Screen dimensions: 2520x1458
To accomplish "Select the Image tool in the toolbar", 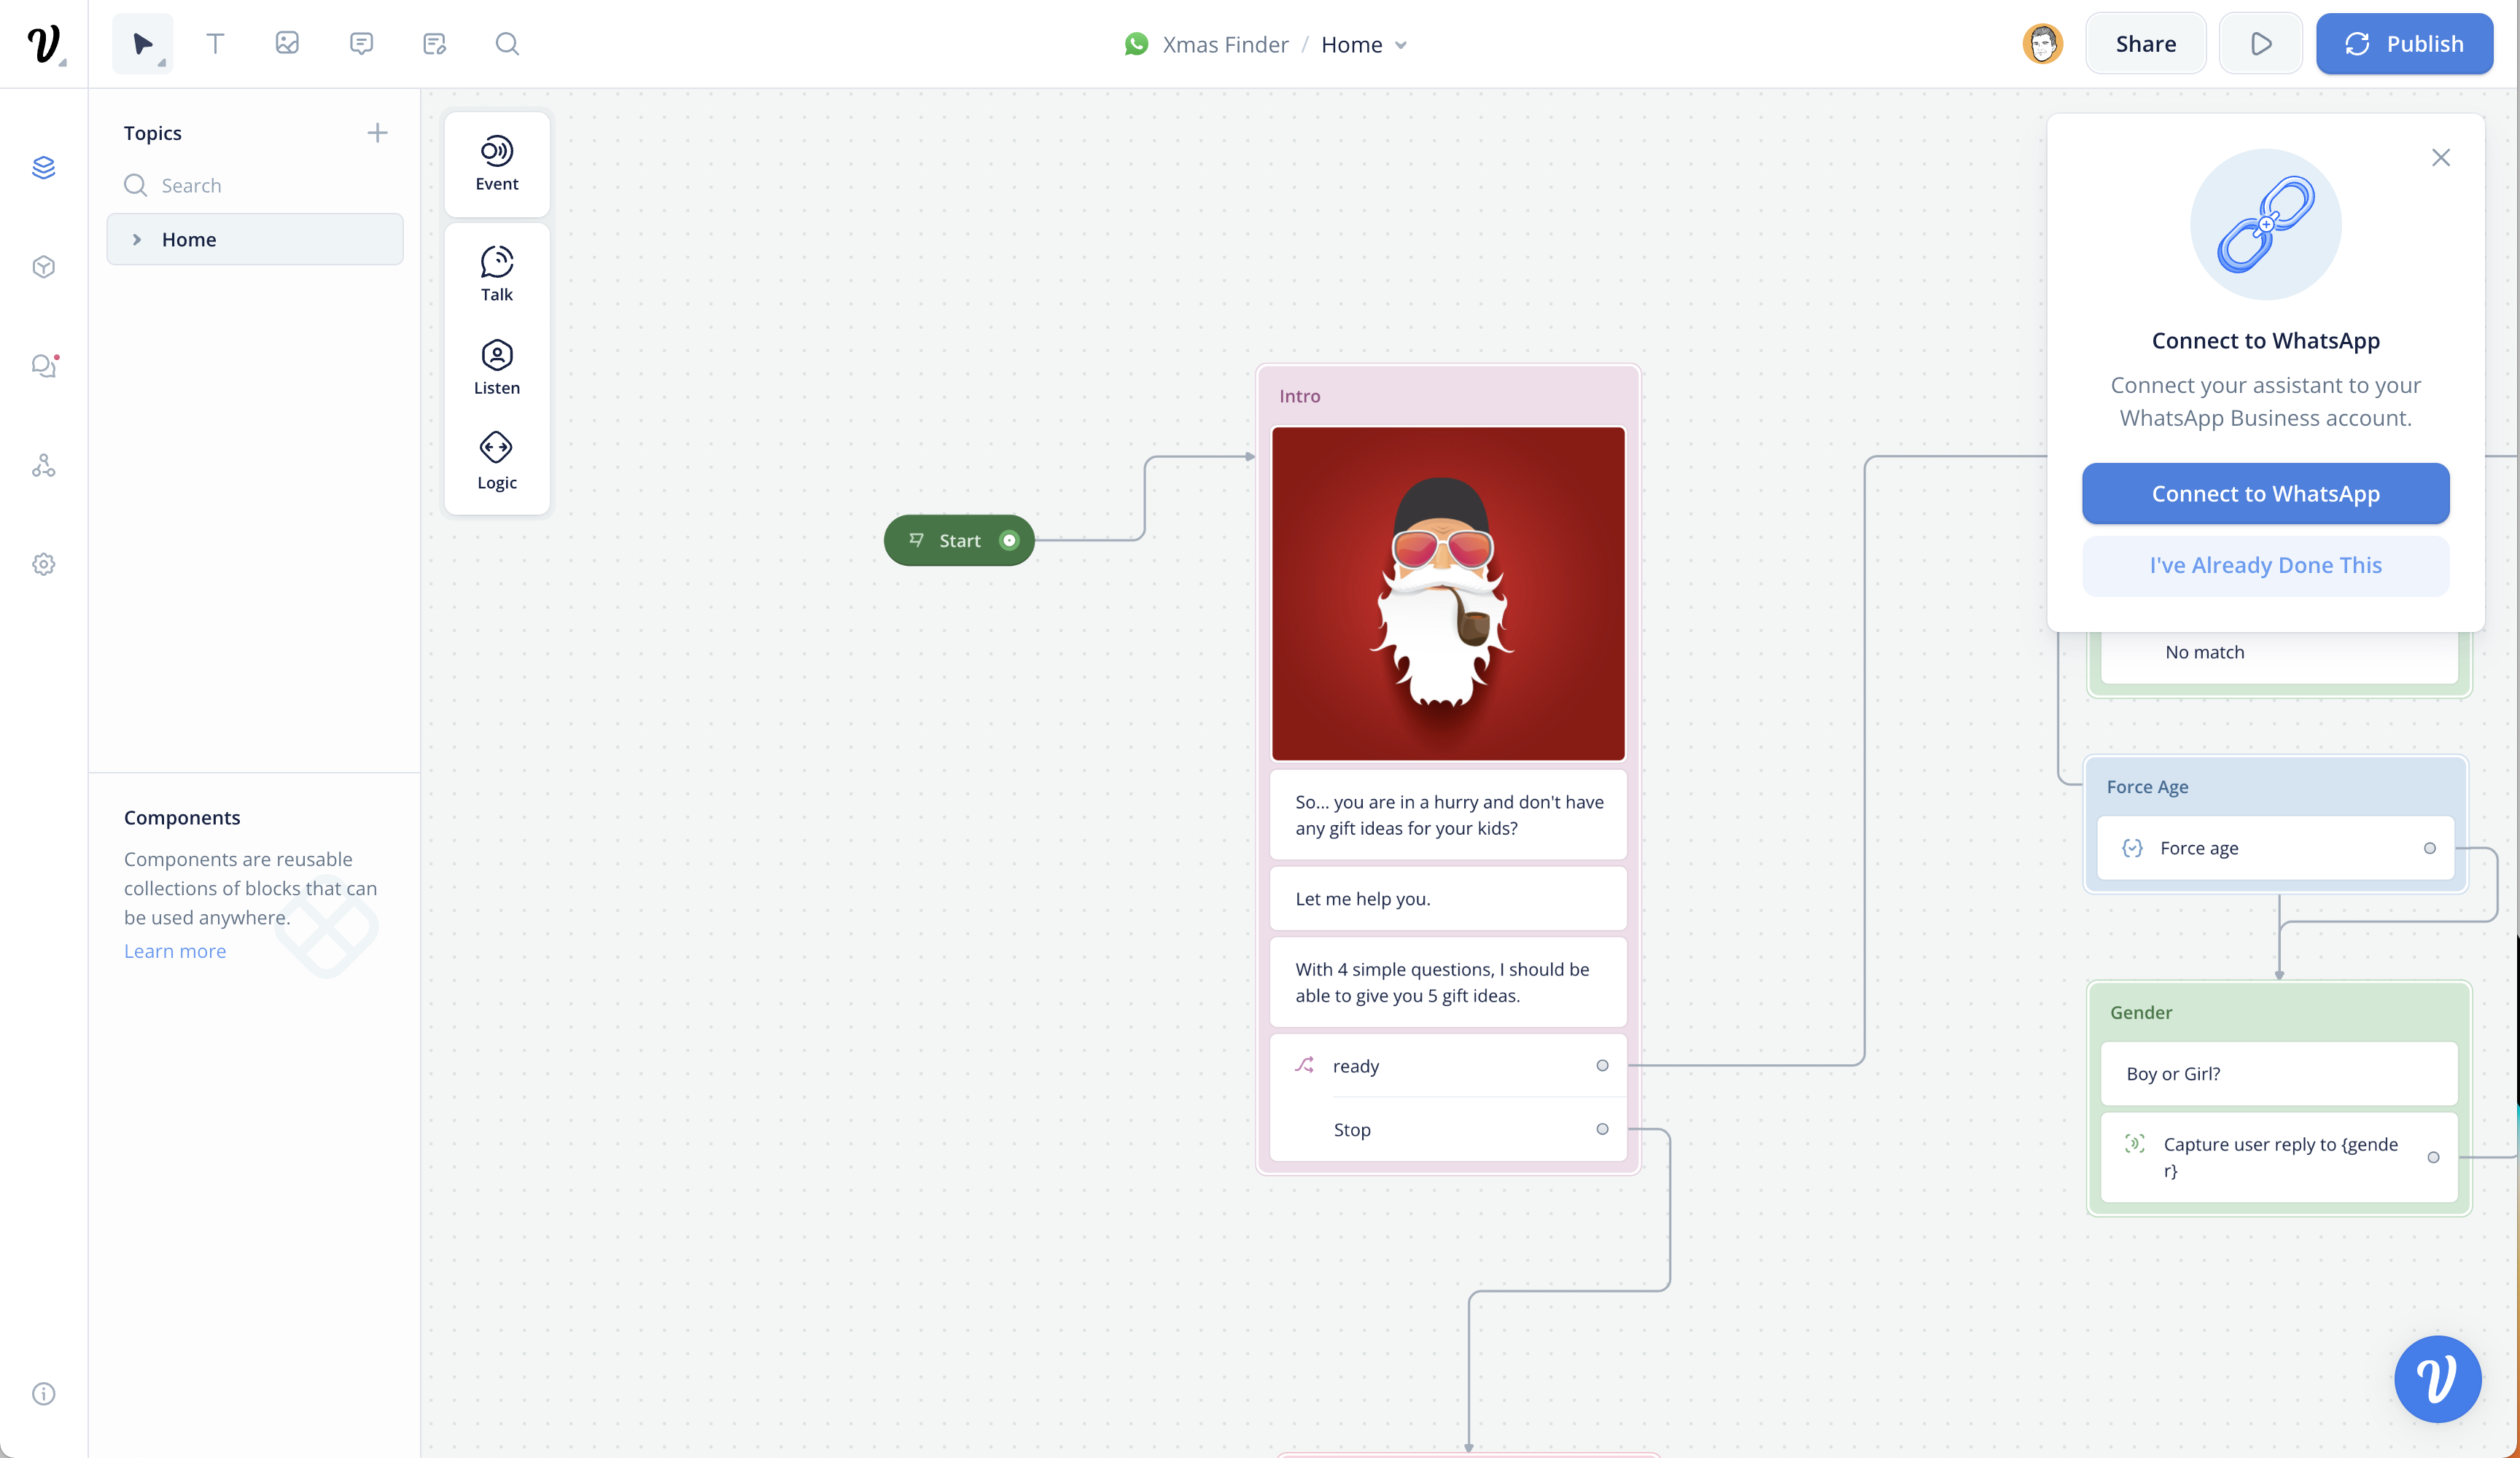I will [287, 44].
